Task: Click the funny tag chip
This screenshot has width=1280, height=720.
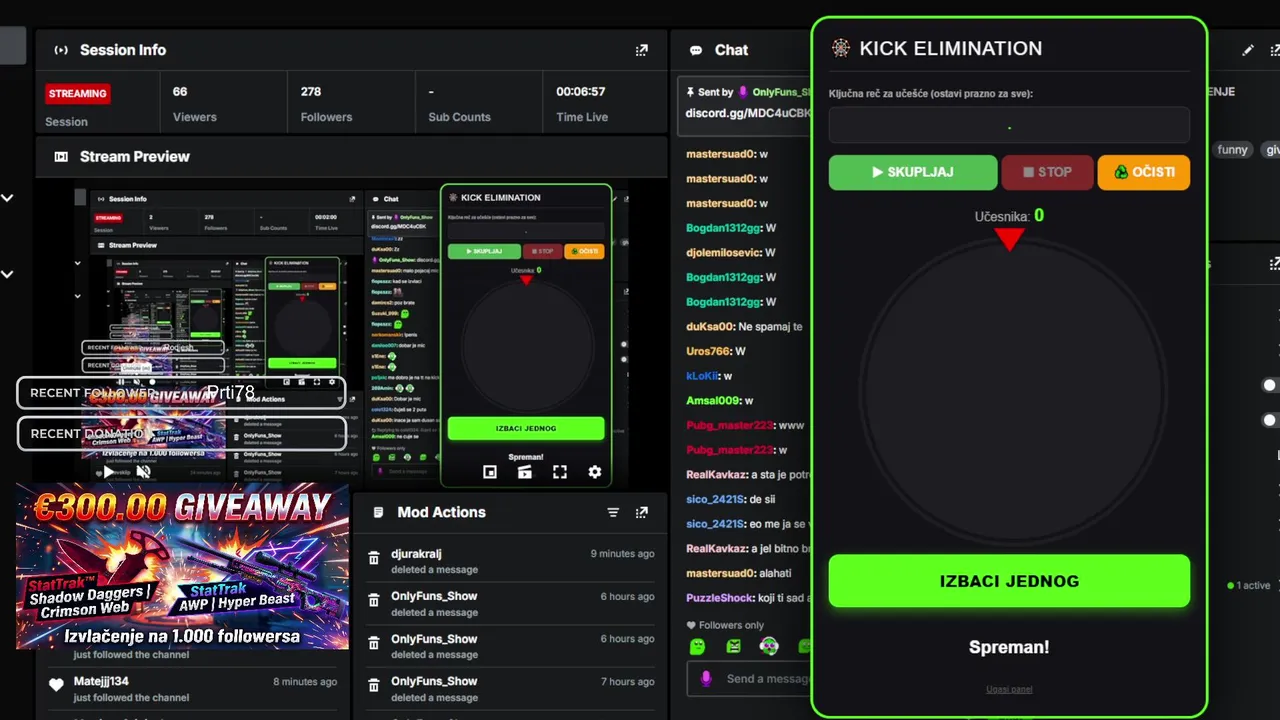Action: 1232,150
